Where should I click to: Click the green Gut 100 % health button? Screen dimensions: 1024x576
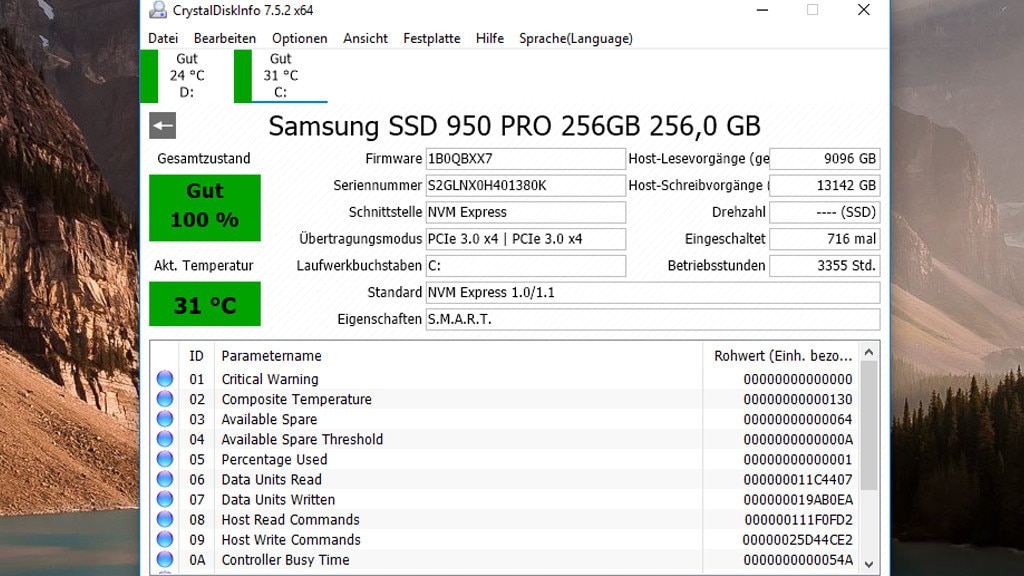pos(205,208)
